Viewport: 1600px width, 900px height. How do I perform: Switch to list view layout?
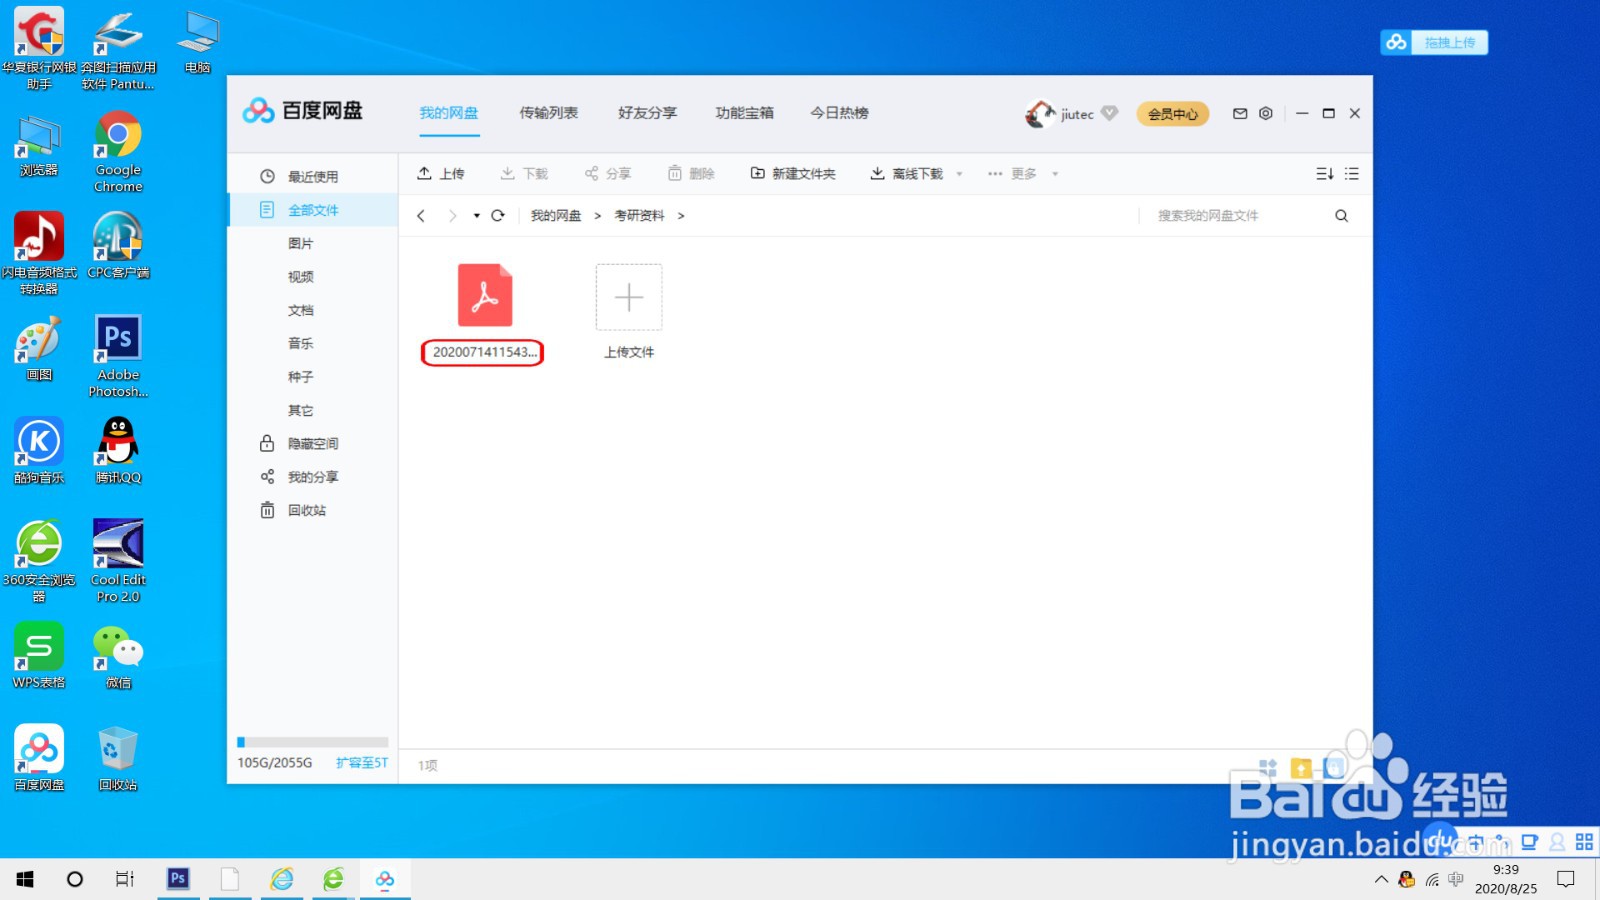pos(1352,173)
